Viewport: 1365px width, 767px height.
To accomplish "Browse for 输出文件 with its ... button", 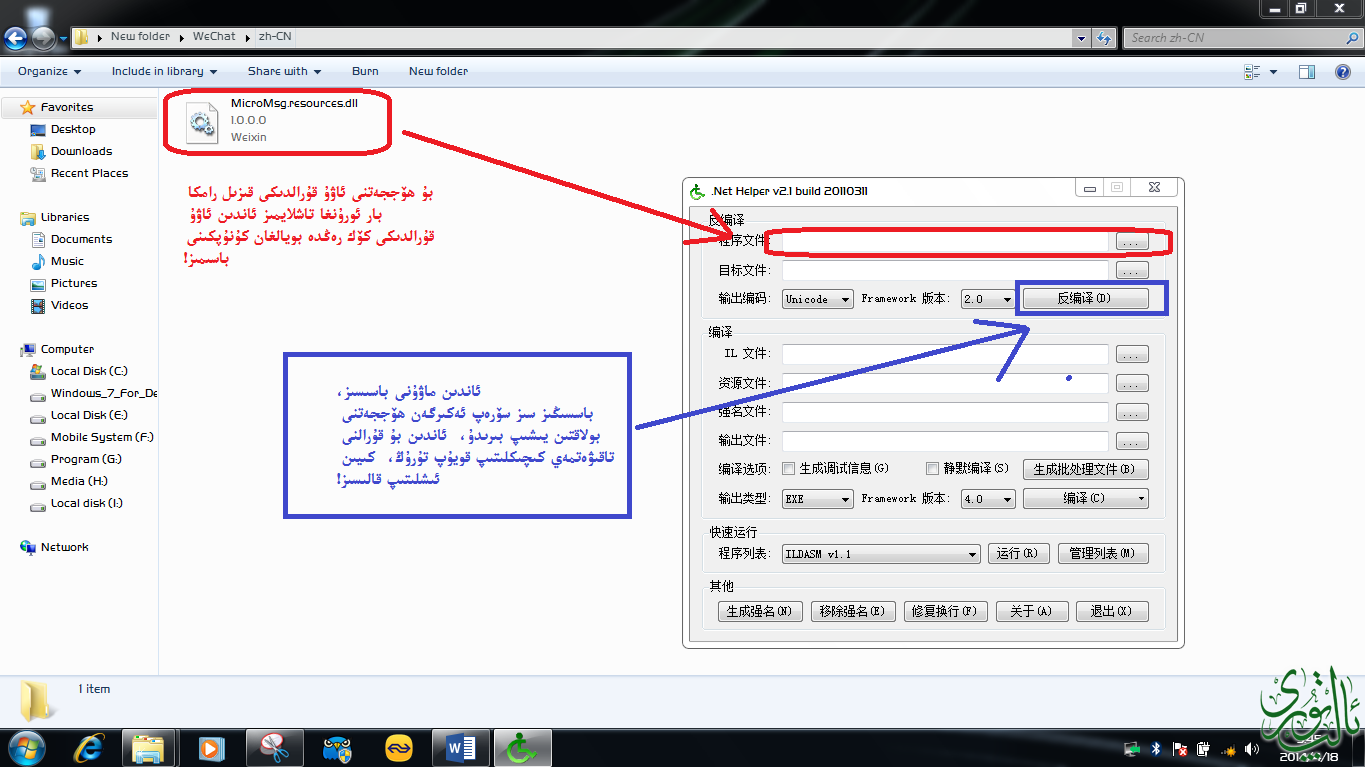I will point(1132,442).
